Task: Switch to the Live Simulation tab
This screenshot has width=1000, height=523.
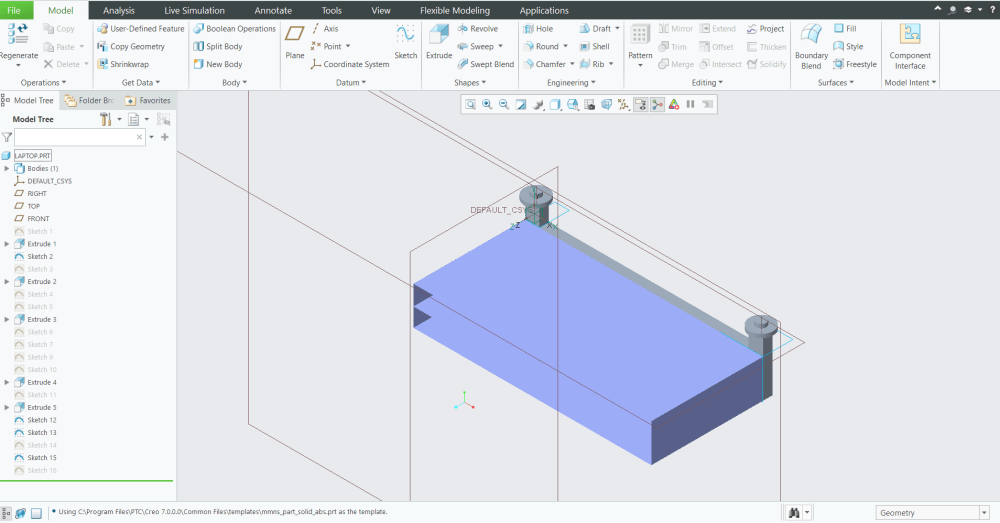Action: click(195, 10)
